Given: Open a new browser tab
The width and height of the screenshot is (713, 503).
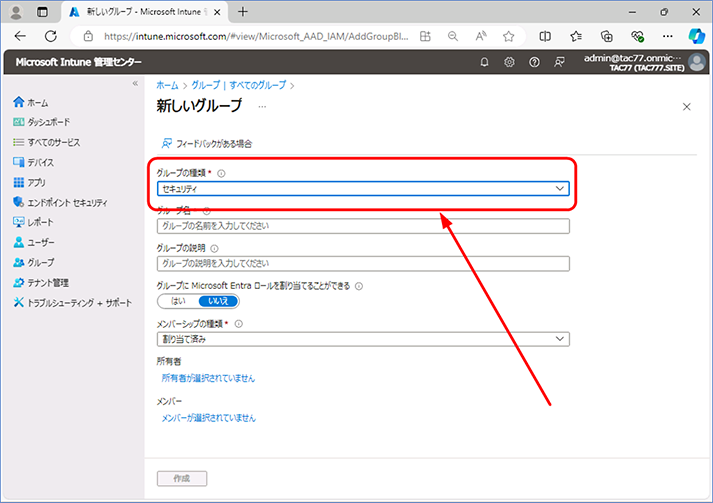Looking at the screenshot, I should (x=243, y=12).
